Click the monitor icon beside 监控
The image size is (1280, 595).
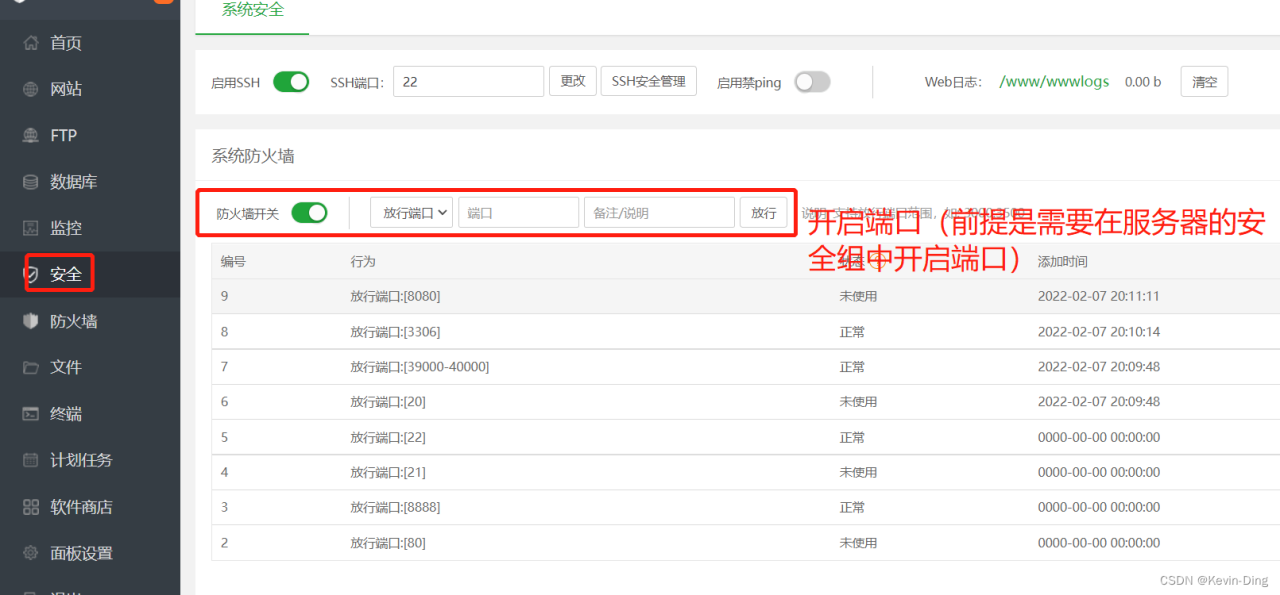pos(31,228)
